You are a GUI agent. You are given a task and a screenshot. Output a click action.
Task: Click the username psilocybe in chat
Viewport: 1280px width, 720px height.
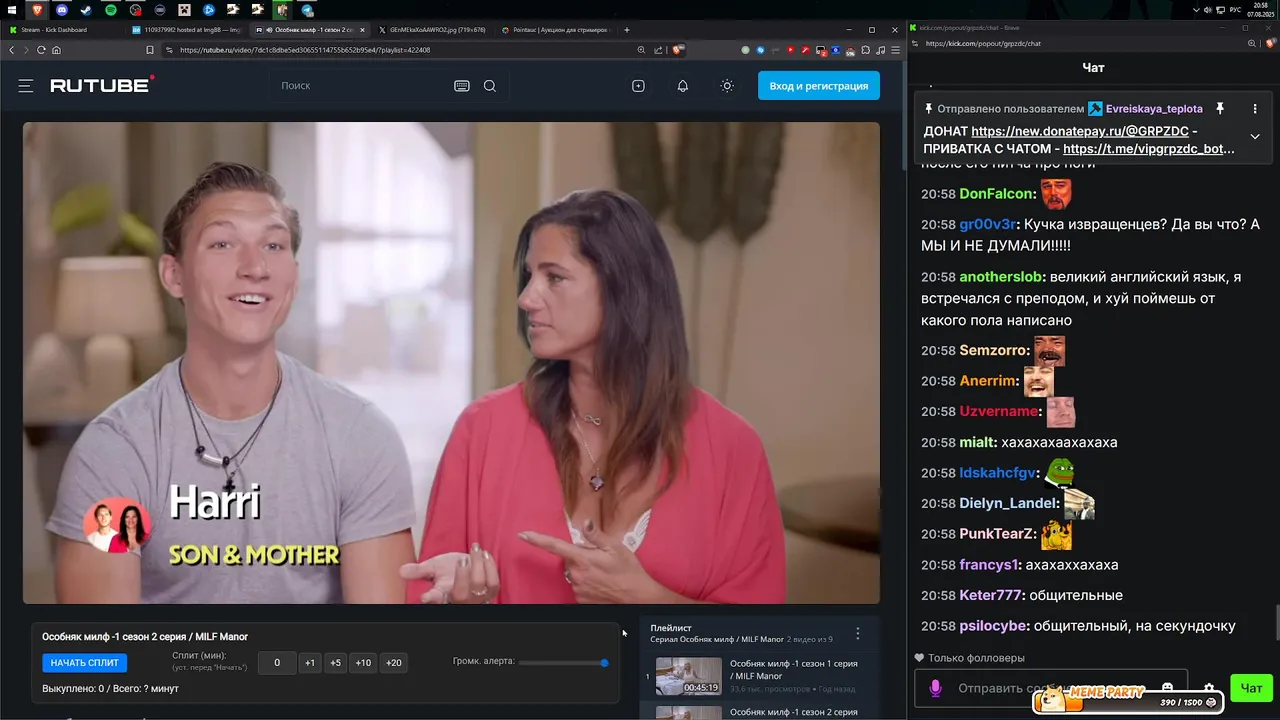coord(994,626)
